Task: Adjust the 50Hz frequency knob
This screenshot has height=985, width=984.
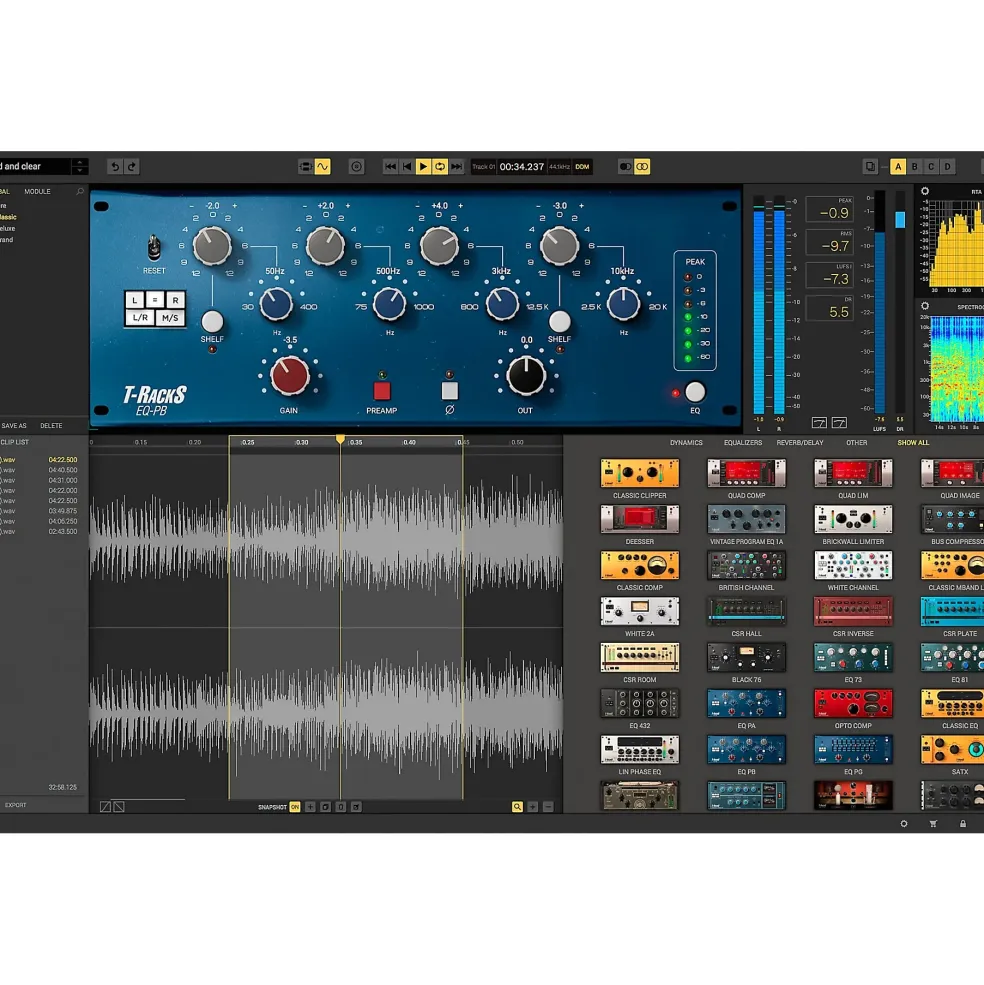Action: [276, 304]
